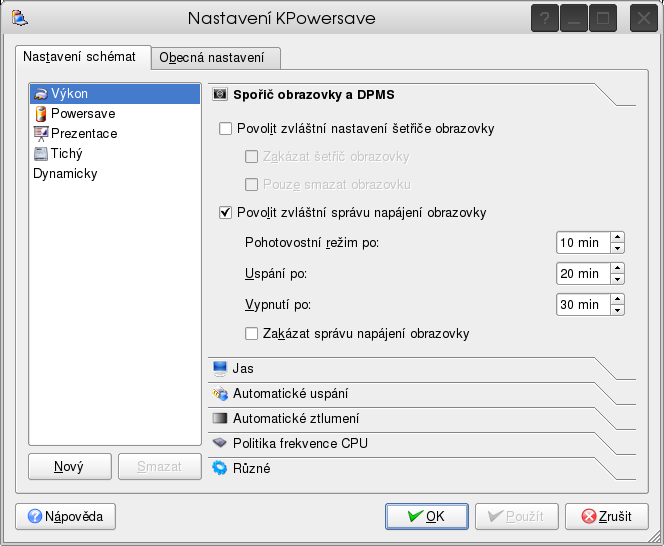Open Nápověda help button
This screenshot has width=664, height=546.
[x=65, y=516]
